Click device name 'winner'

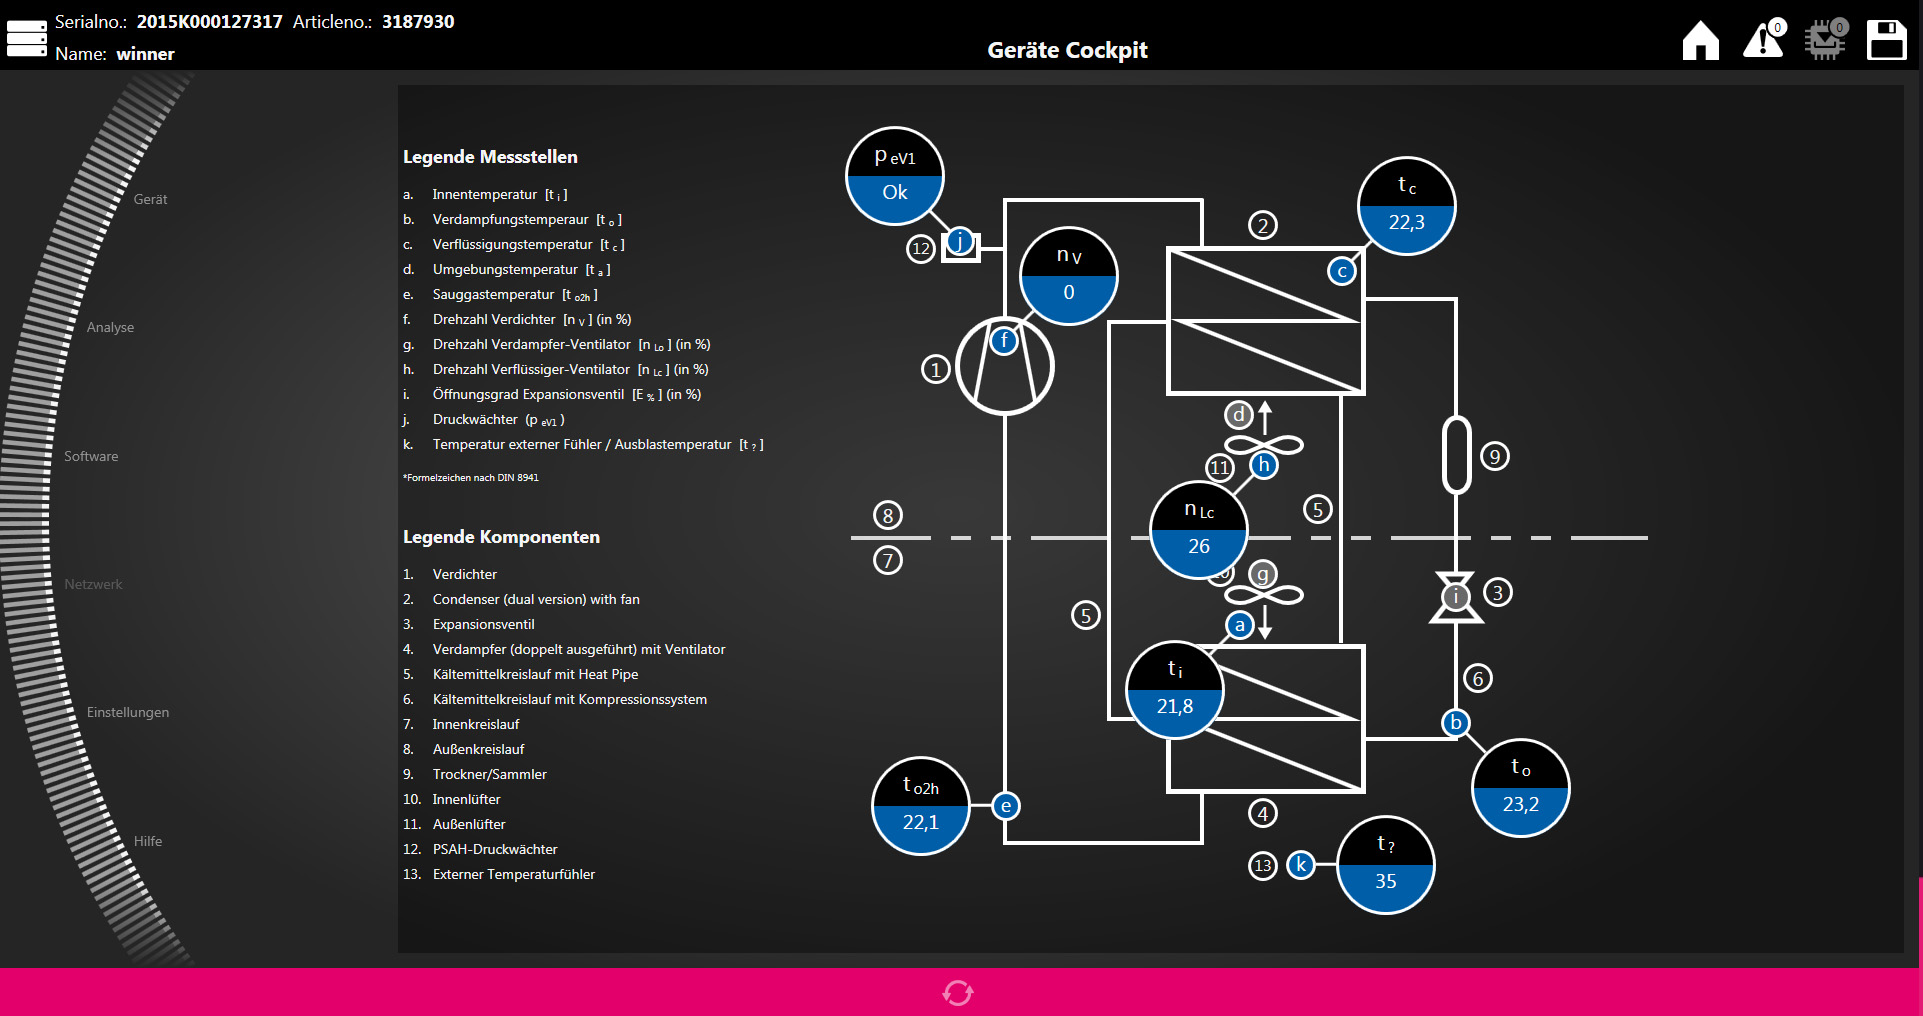[145, 53]
